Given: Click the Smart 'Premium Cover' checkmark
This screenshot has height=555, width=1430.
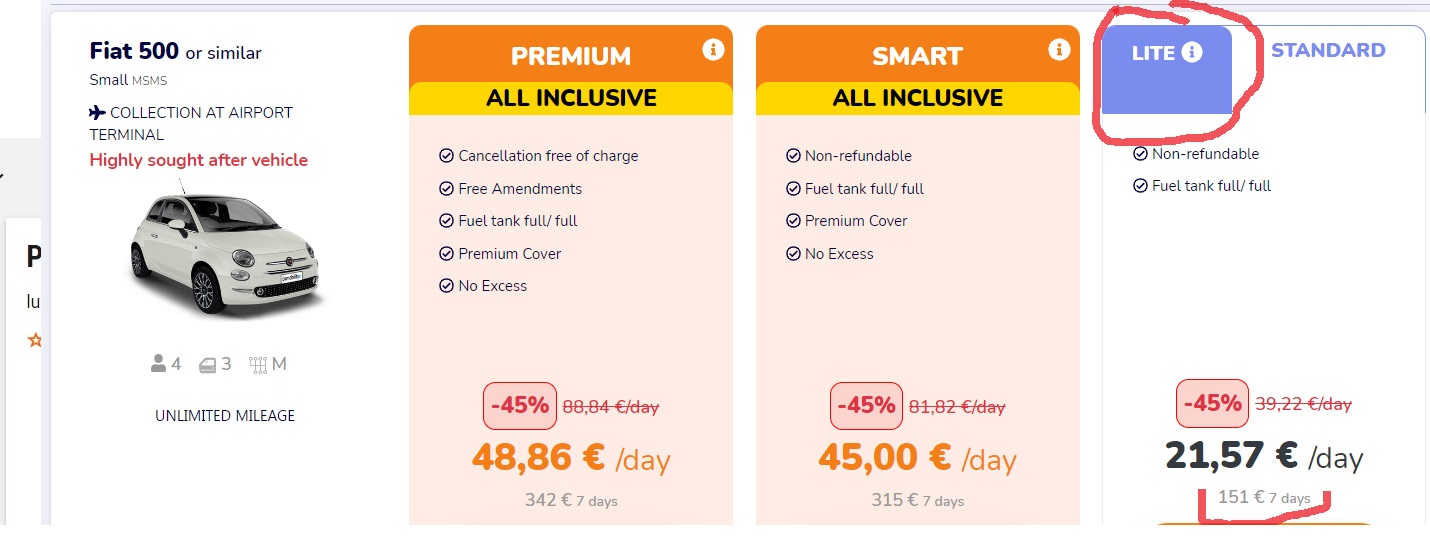Looking at the screenshot, I should click(793, 221).
